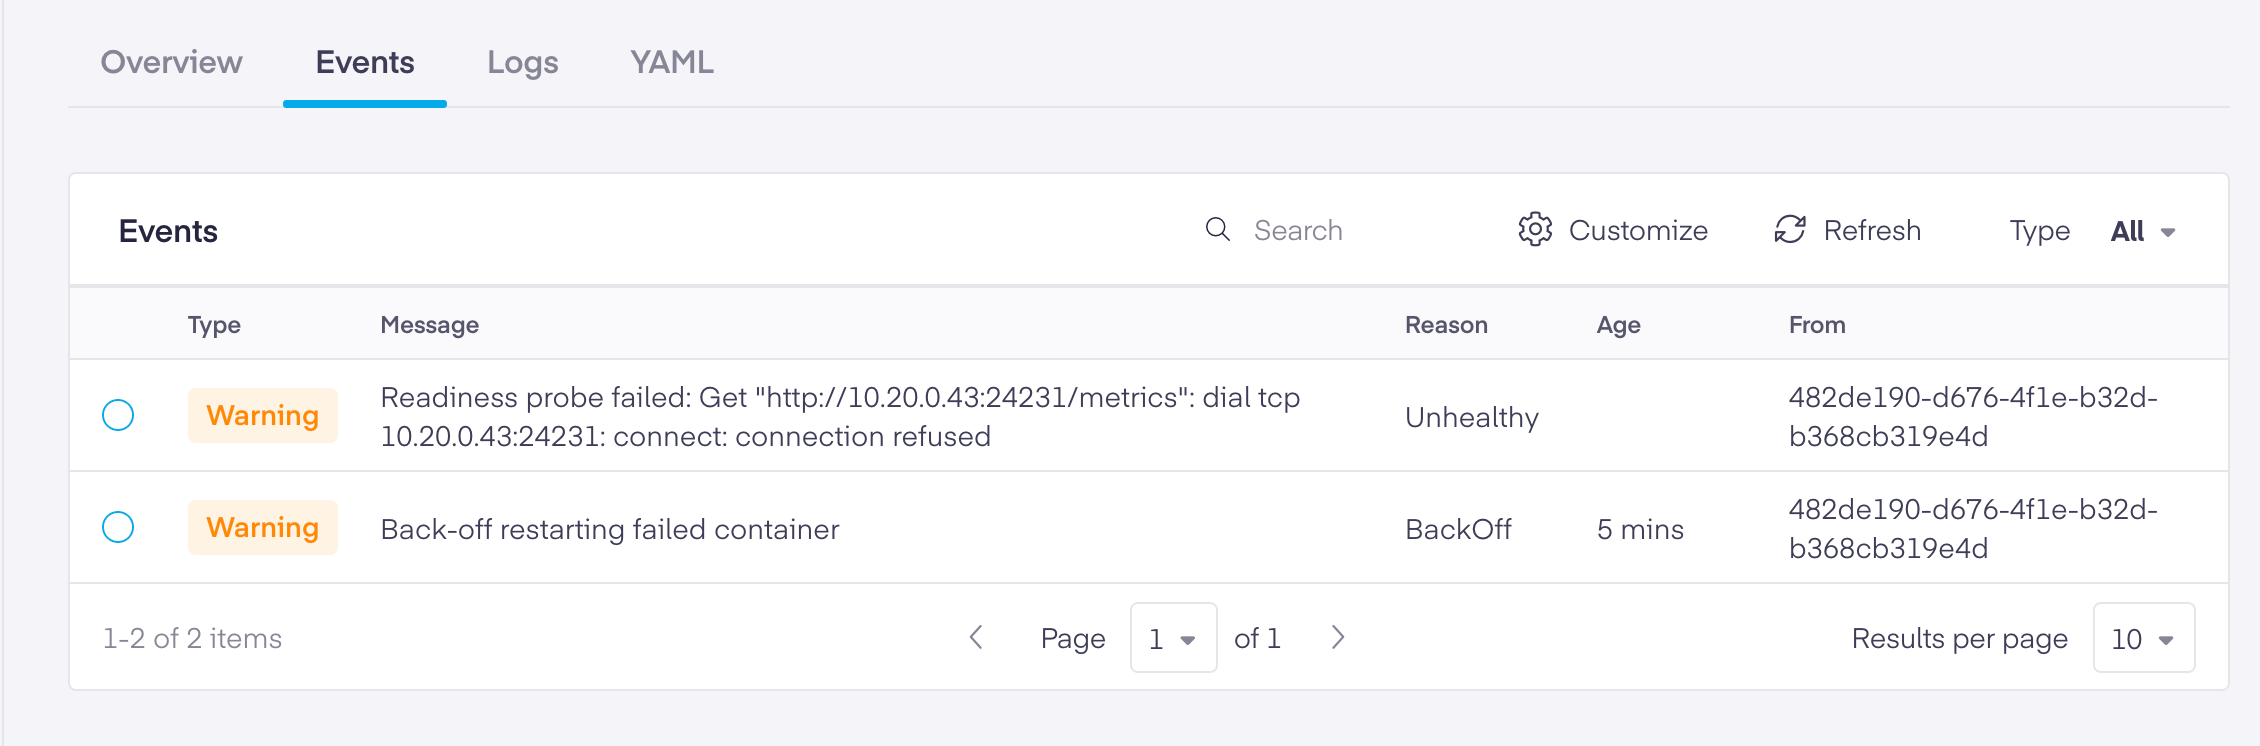Select the Events tab

(x=365, y=63)
